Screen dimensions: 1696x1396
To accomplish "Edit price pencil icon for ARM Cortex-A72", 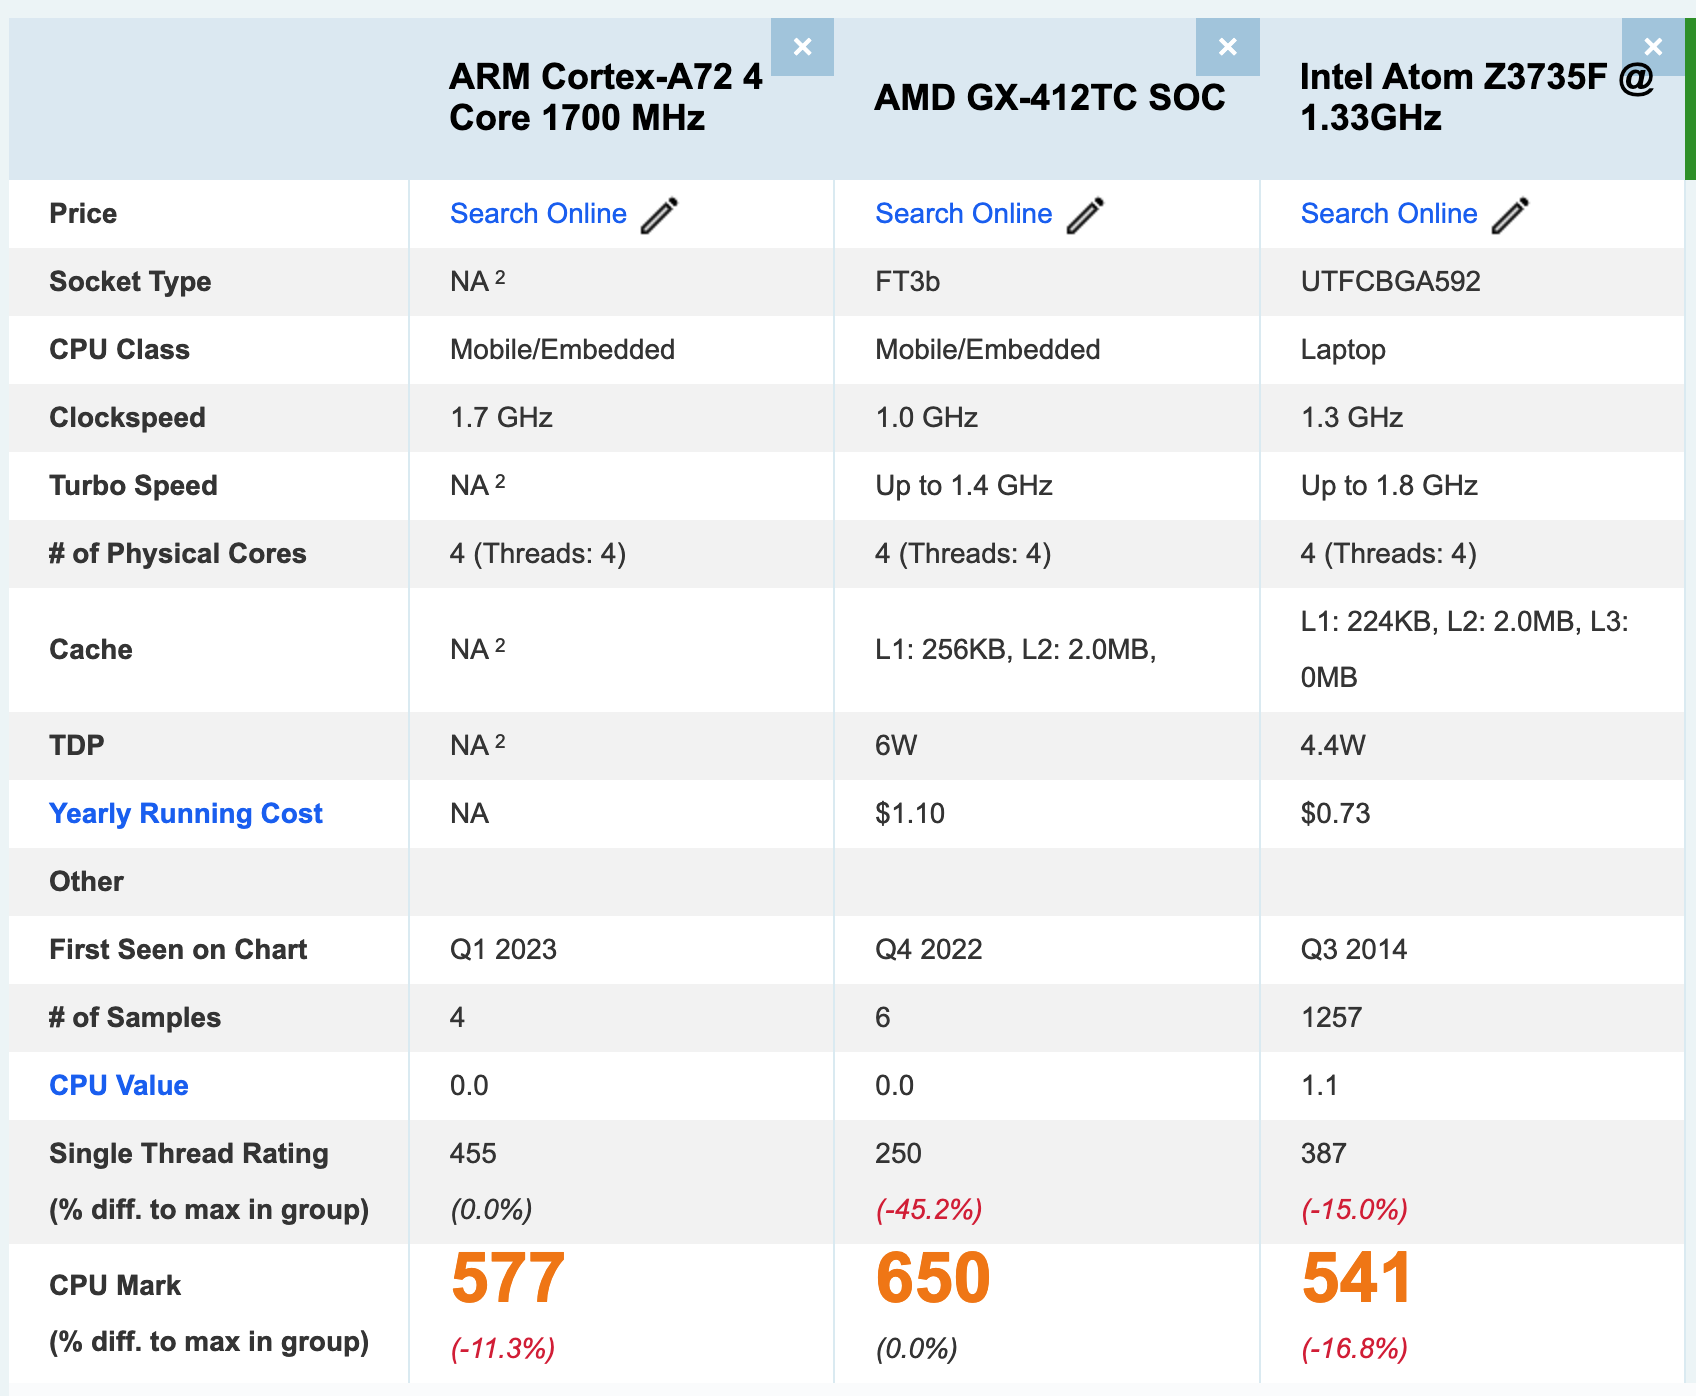I will click(659, 215).
